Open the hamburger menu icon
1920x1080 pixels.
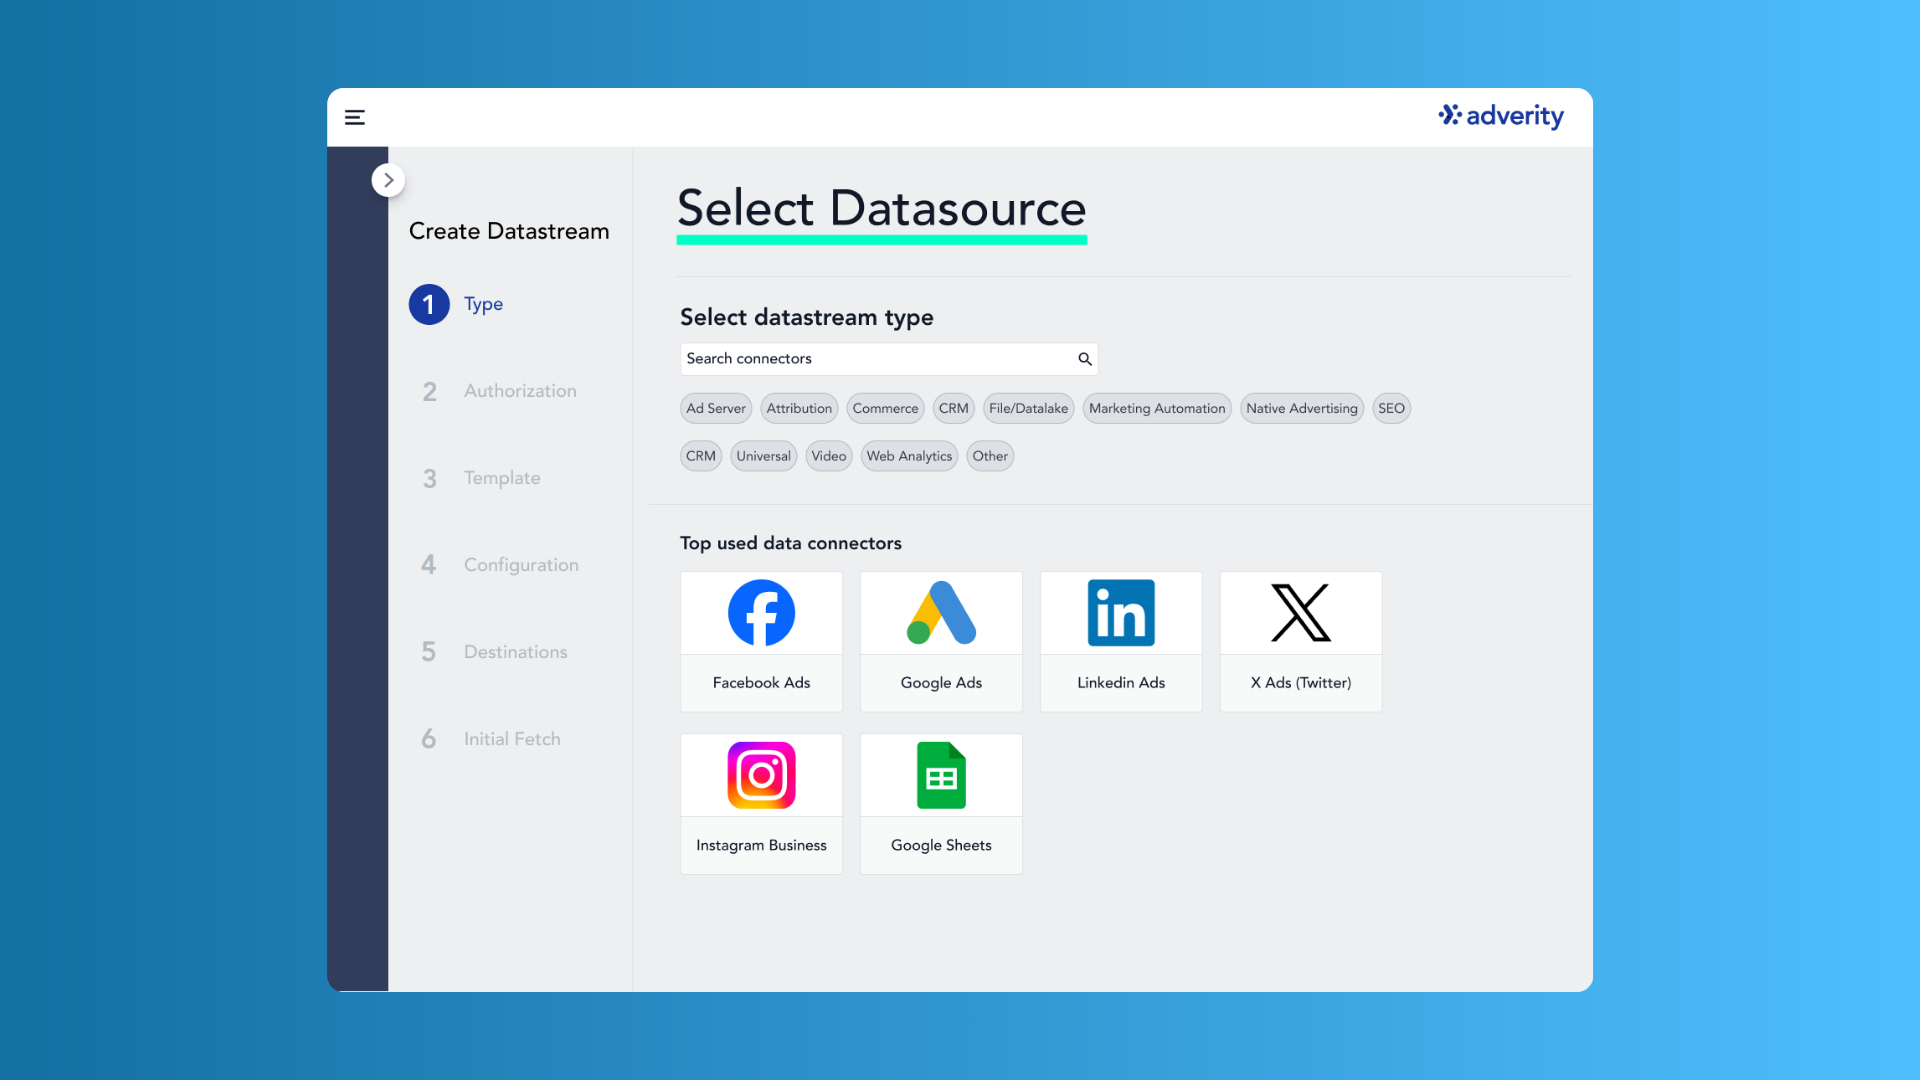pos(355,117)
